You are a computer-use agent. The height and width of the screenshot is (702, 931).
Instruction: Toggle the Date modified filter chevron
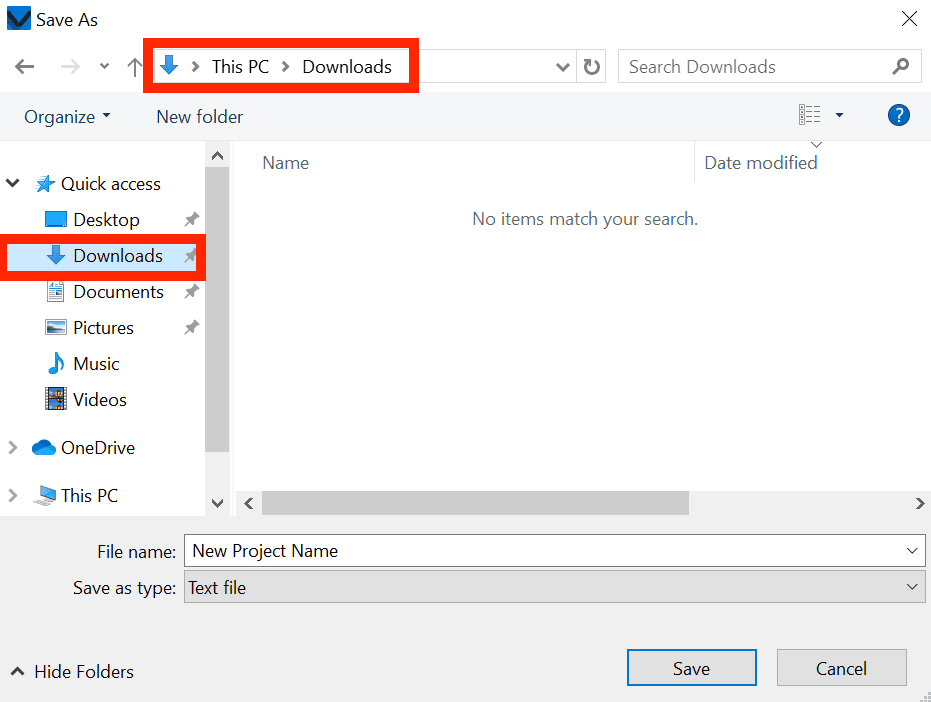click(817, 144)
